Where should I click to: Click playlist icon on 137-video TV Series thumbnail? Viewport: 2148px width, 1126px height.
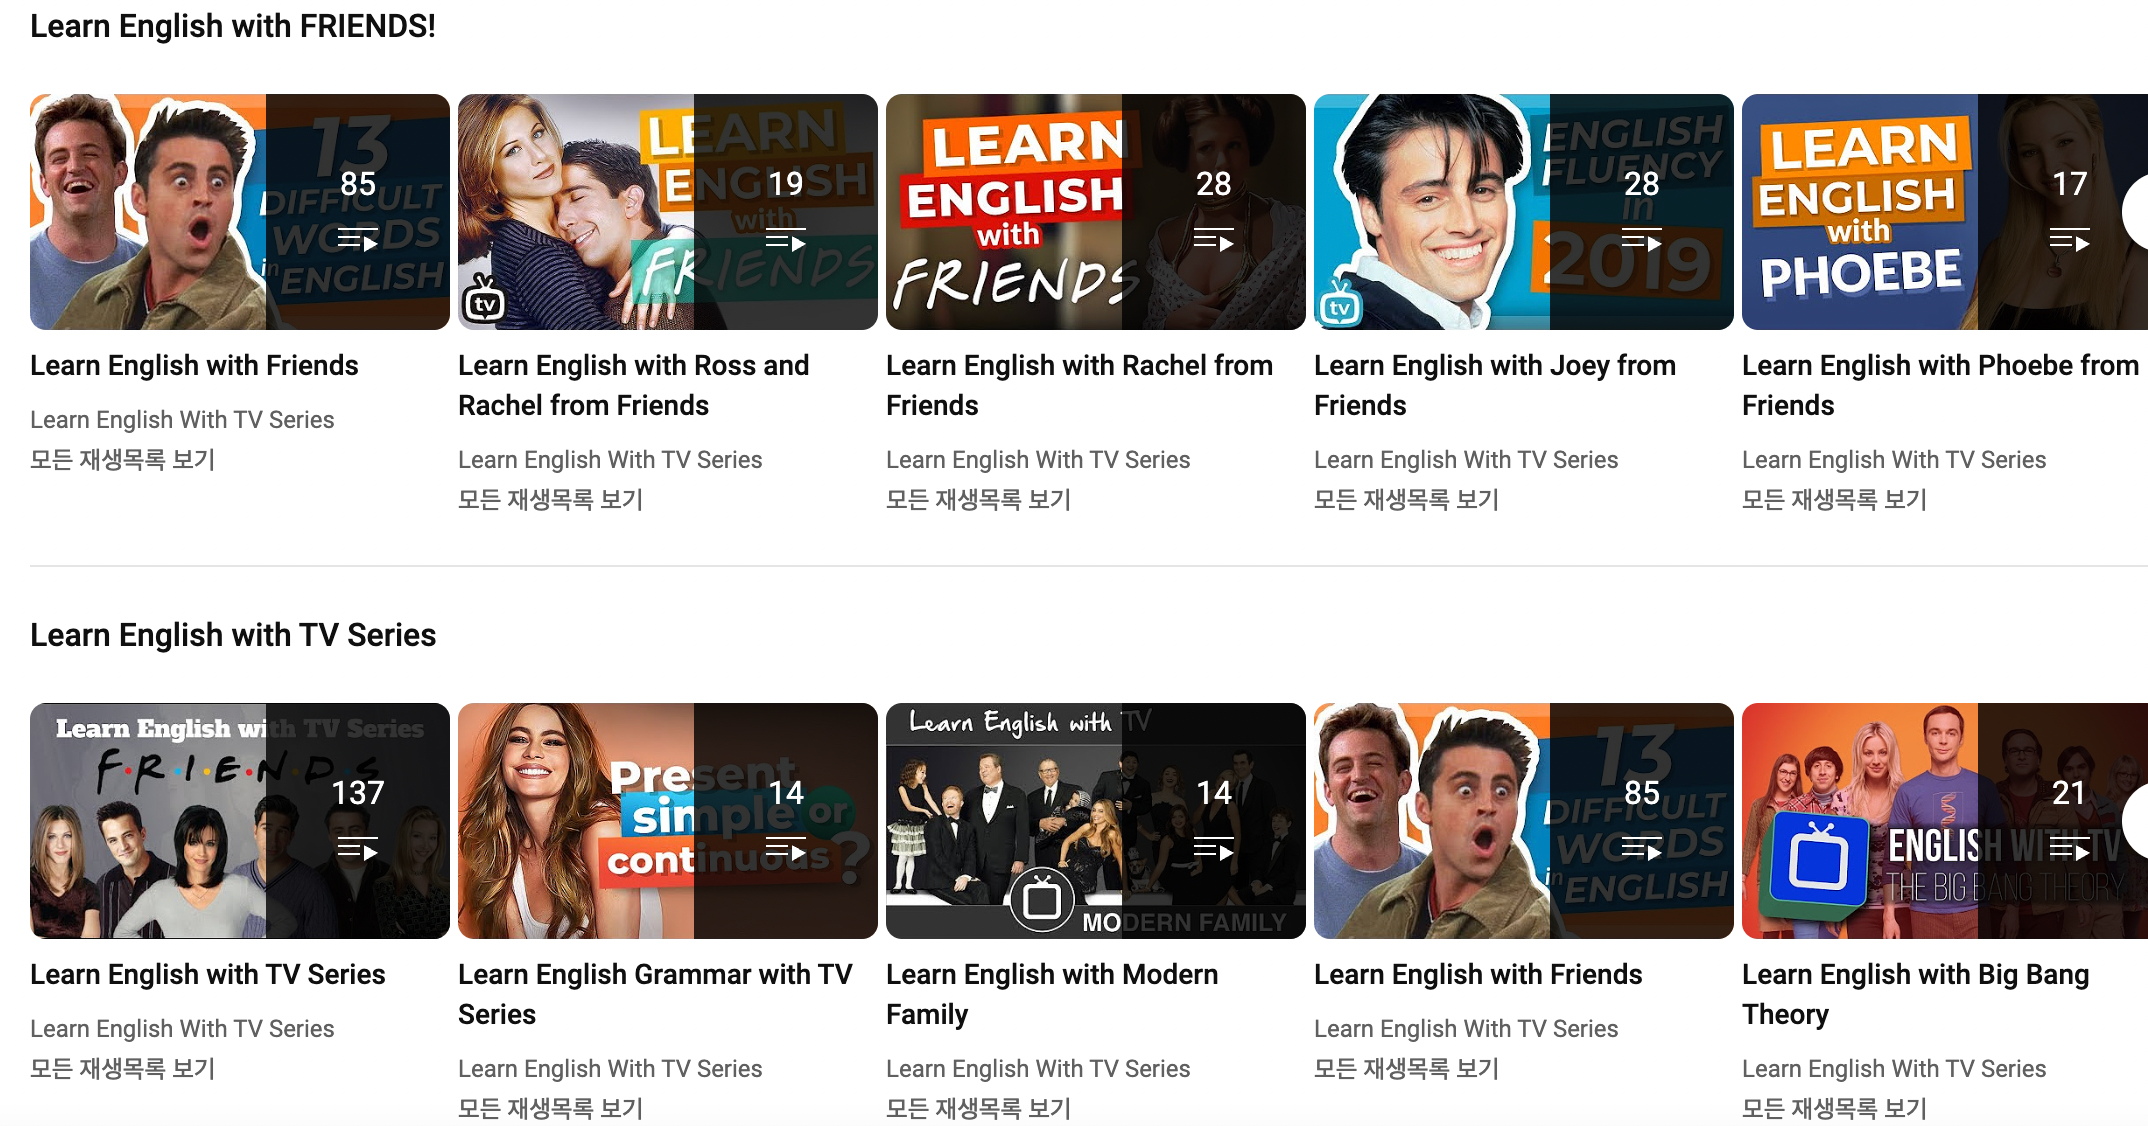coord(357,849)
